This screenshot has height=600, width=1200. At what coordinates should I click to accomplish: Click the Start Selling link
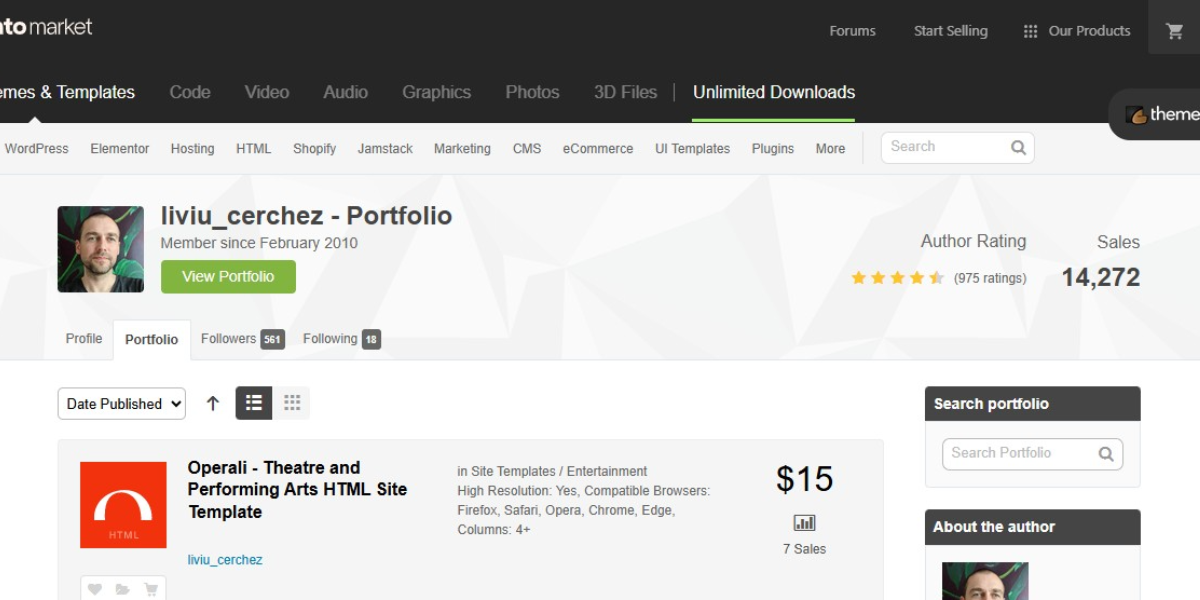[951, 31]
